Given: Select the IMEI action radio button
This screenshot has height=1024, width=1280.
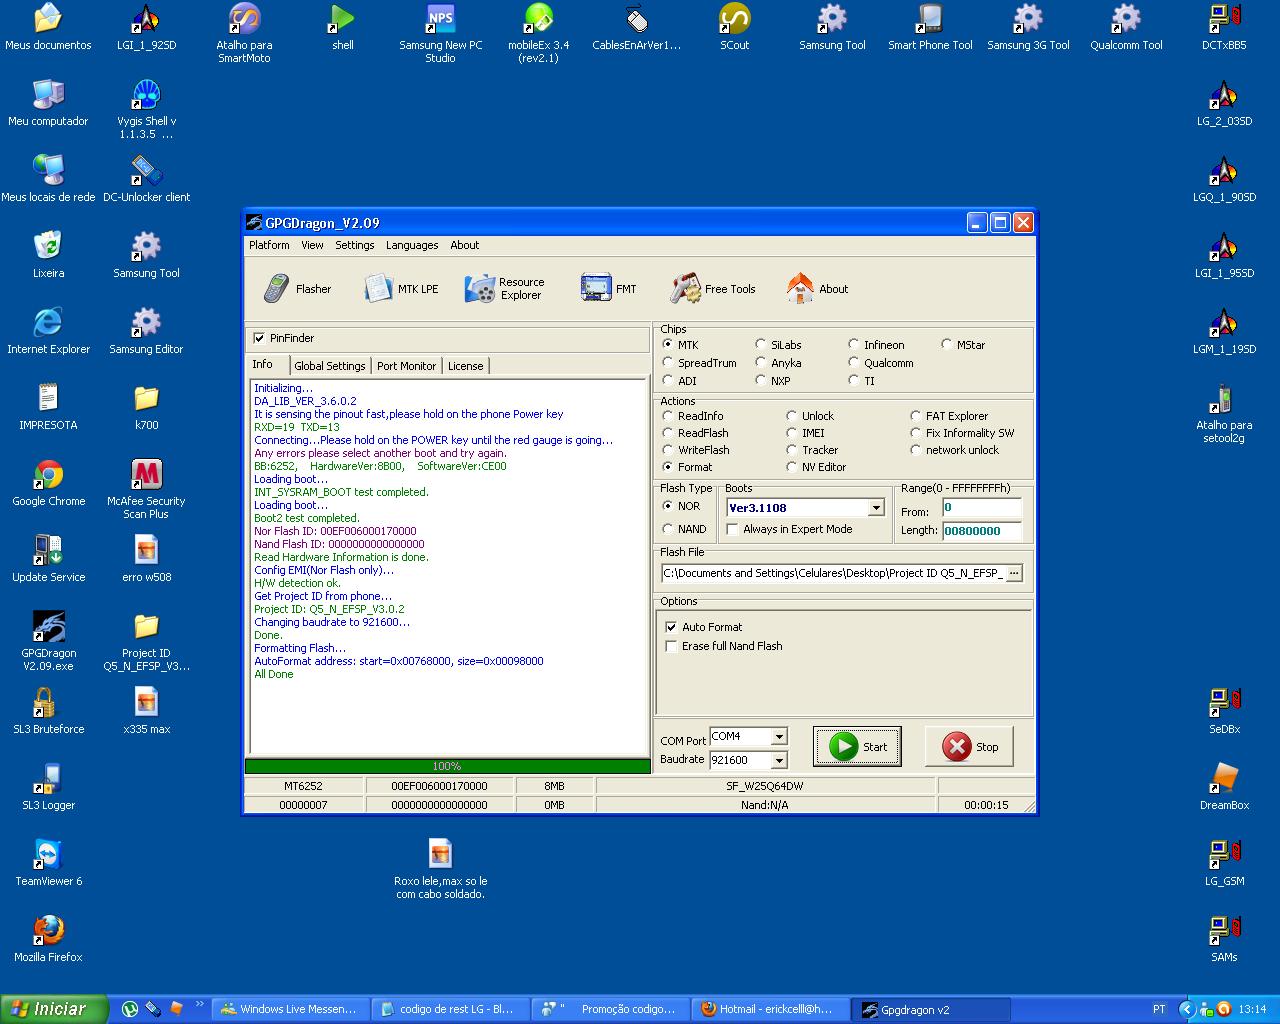Looking at the screenshot, I should tap(792, 433).
